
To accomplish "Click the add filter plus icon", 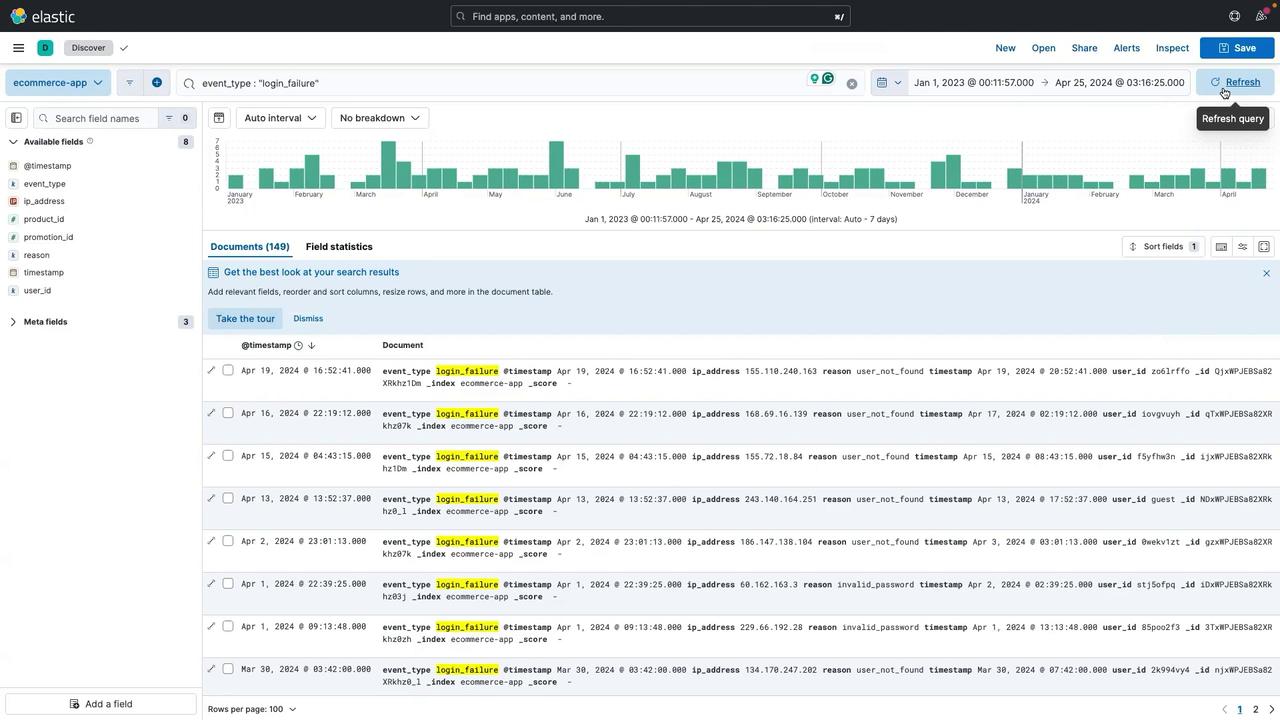I will point(157,83).
